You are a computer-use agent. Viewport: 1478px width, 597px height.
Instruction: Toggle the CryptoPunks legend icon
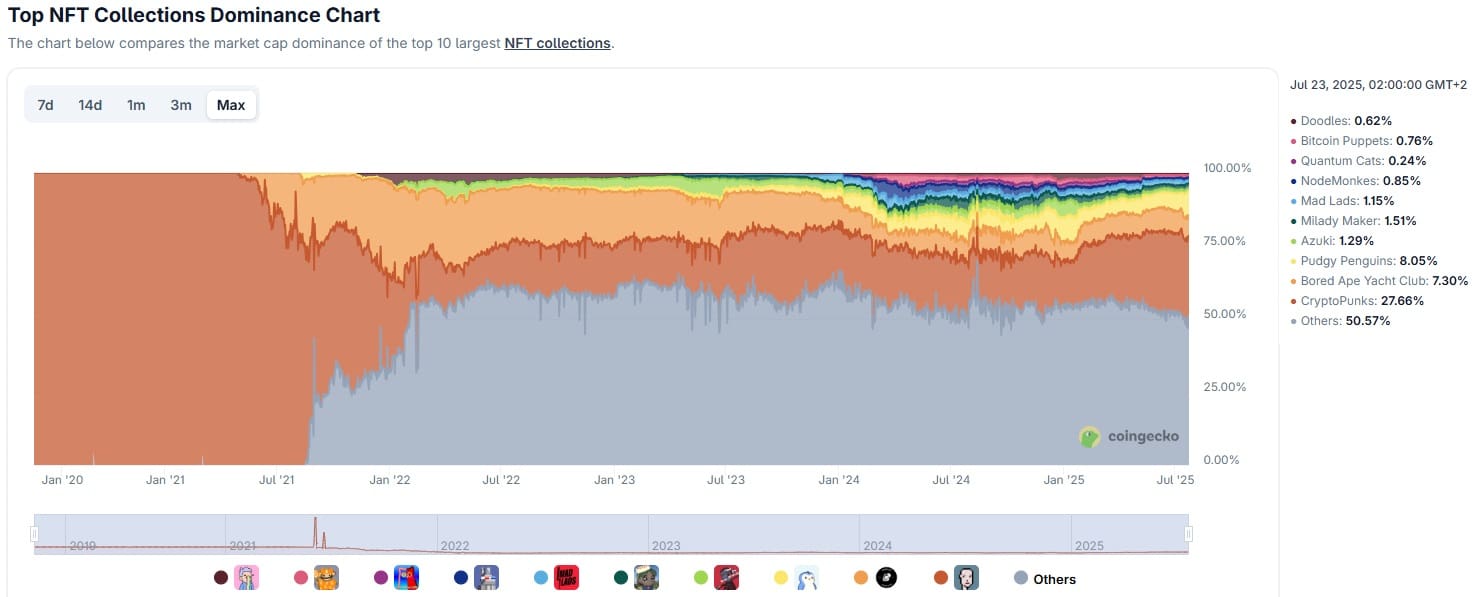(x=967, y=578)
